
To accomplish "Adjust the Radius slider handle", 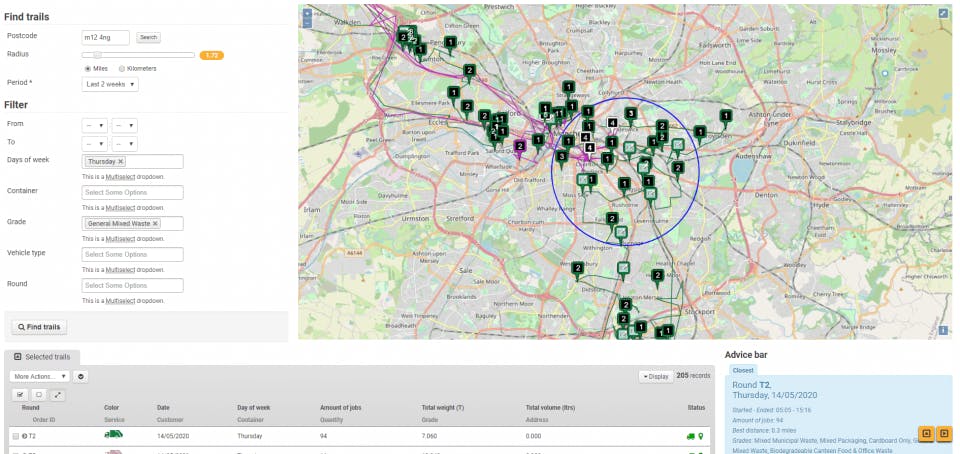I will coord(97,55).
